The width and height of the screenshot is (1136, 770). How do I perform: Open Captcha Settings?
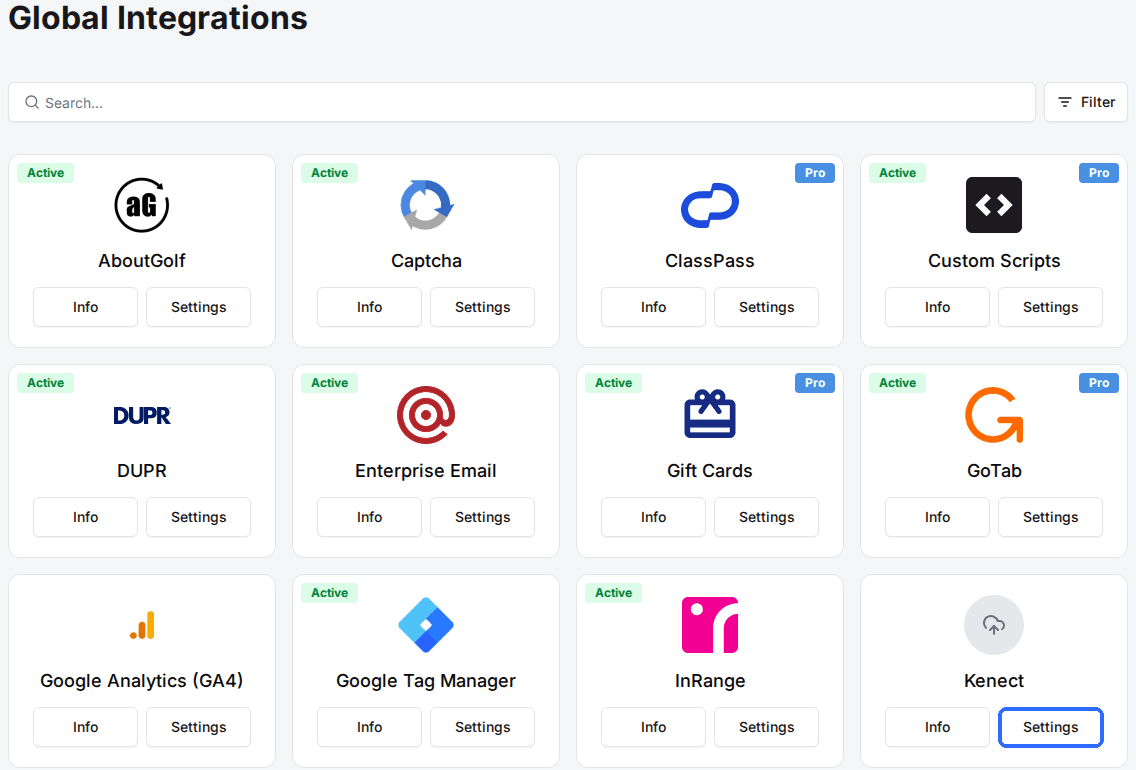[483, 307]
